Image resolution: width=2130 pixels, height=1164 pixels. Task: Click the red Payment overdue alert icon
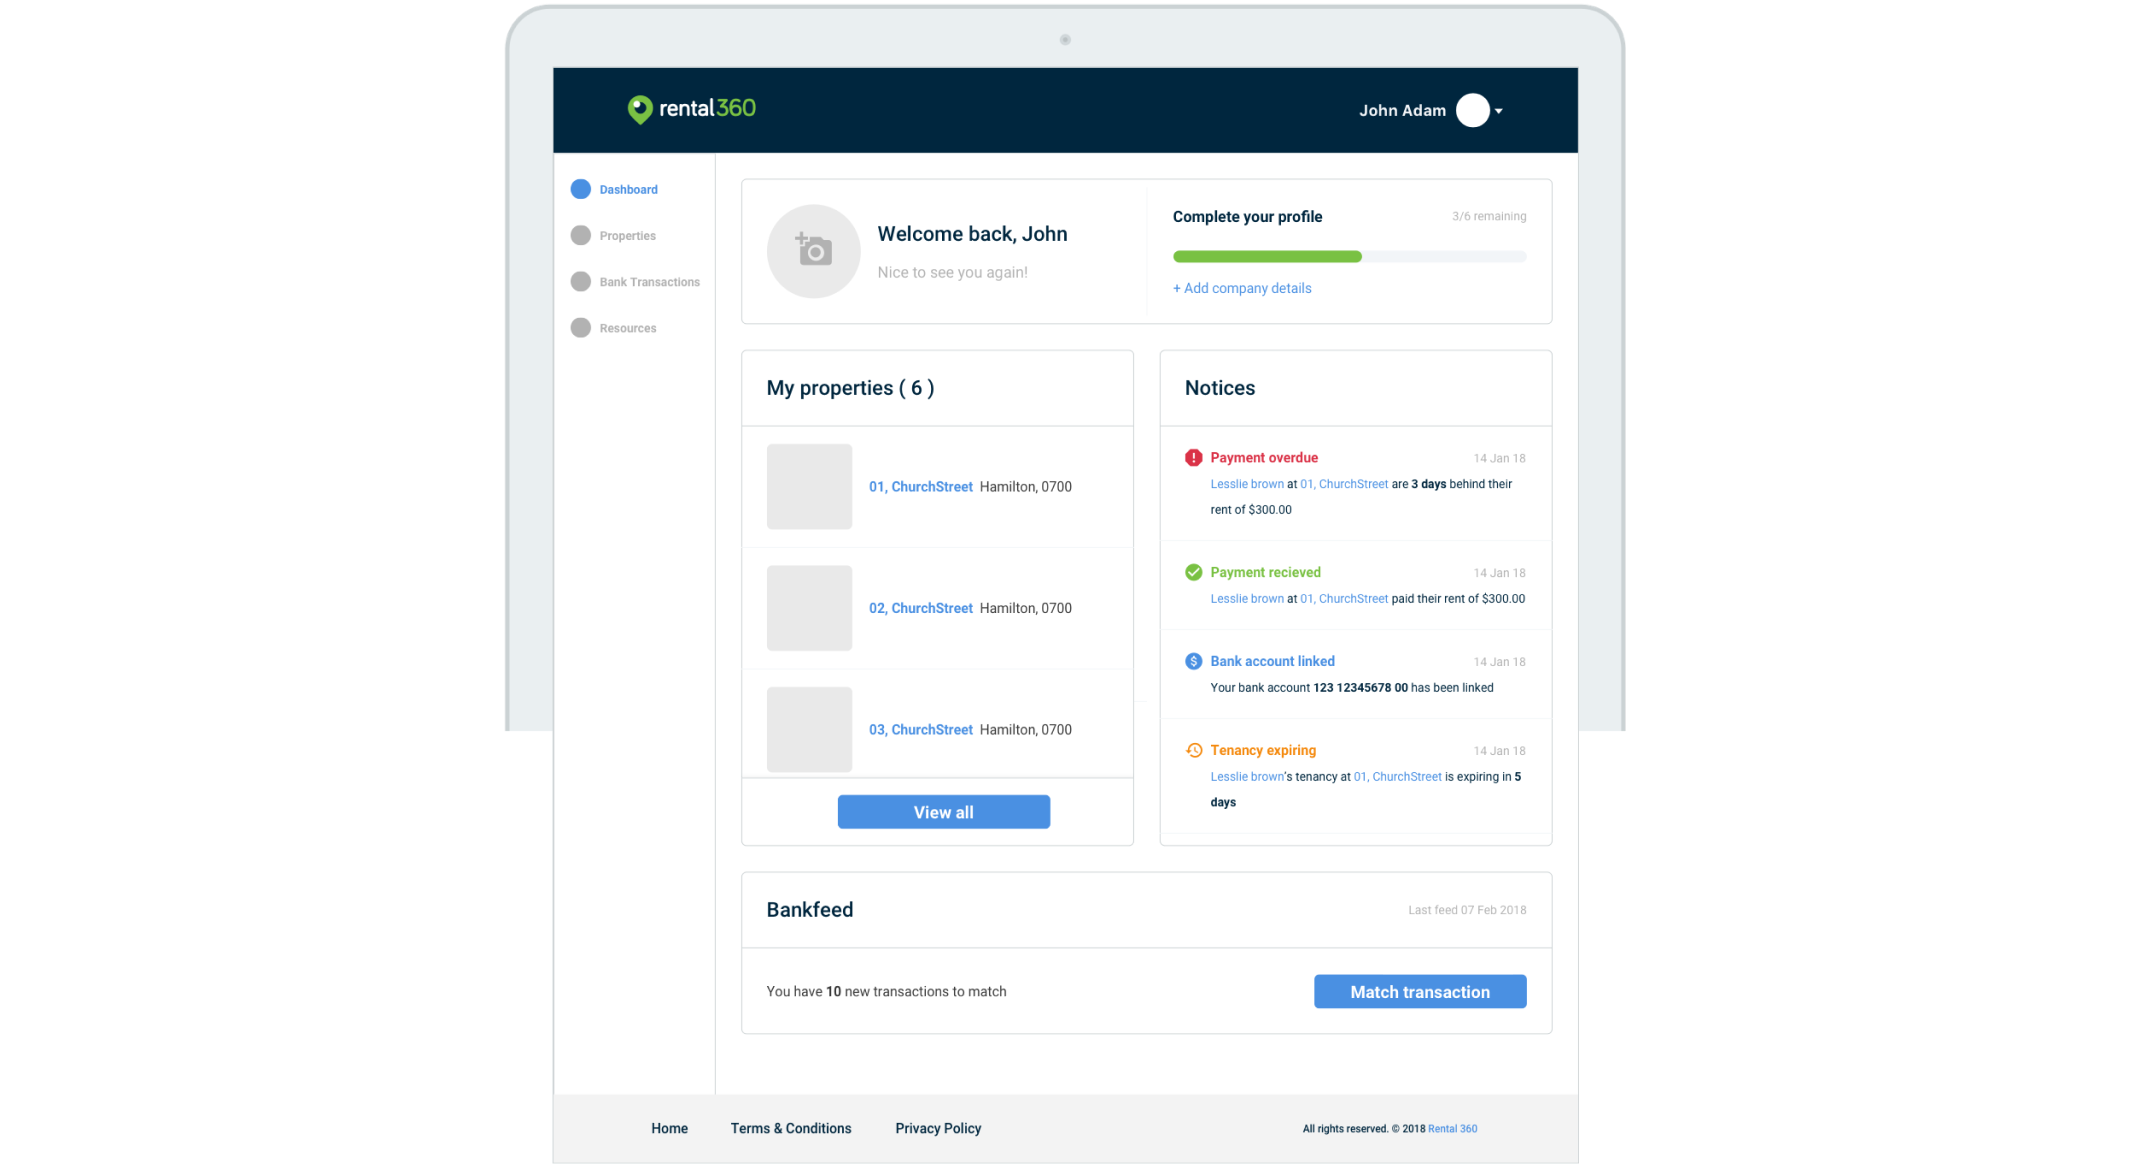coord(1193,458)
